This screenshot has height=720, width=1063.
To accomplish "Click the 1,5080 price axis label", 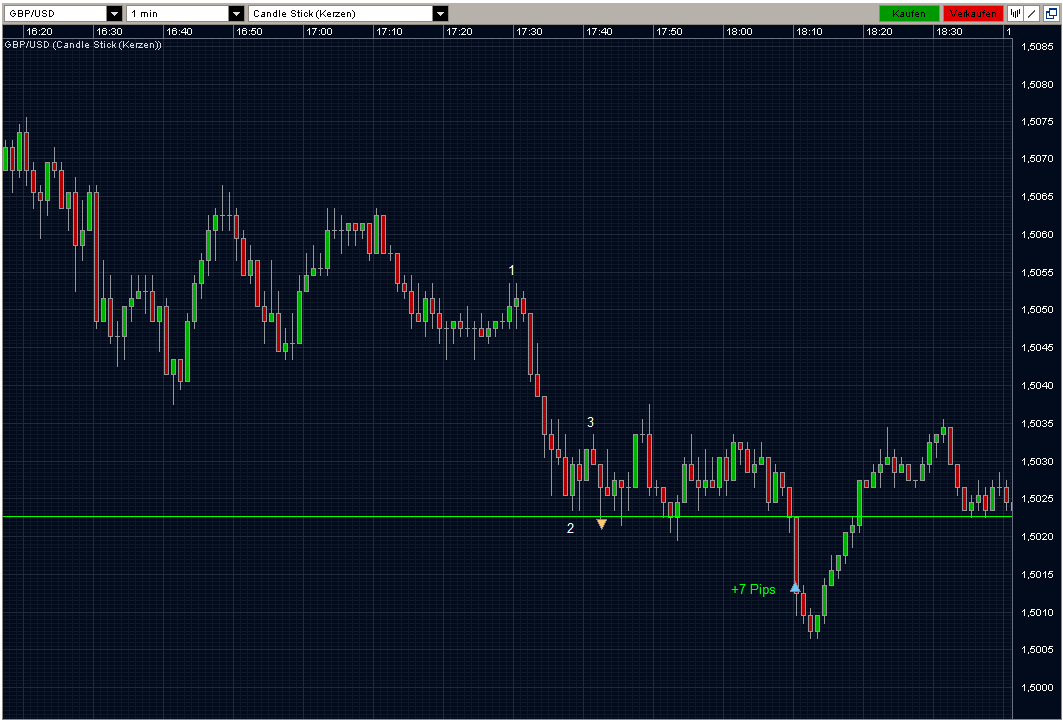I will coord(1037,85).
